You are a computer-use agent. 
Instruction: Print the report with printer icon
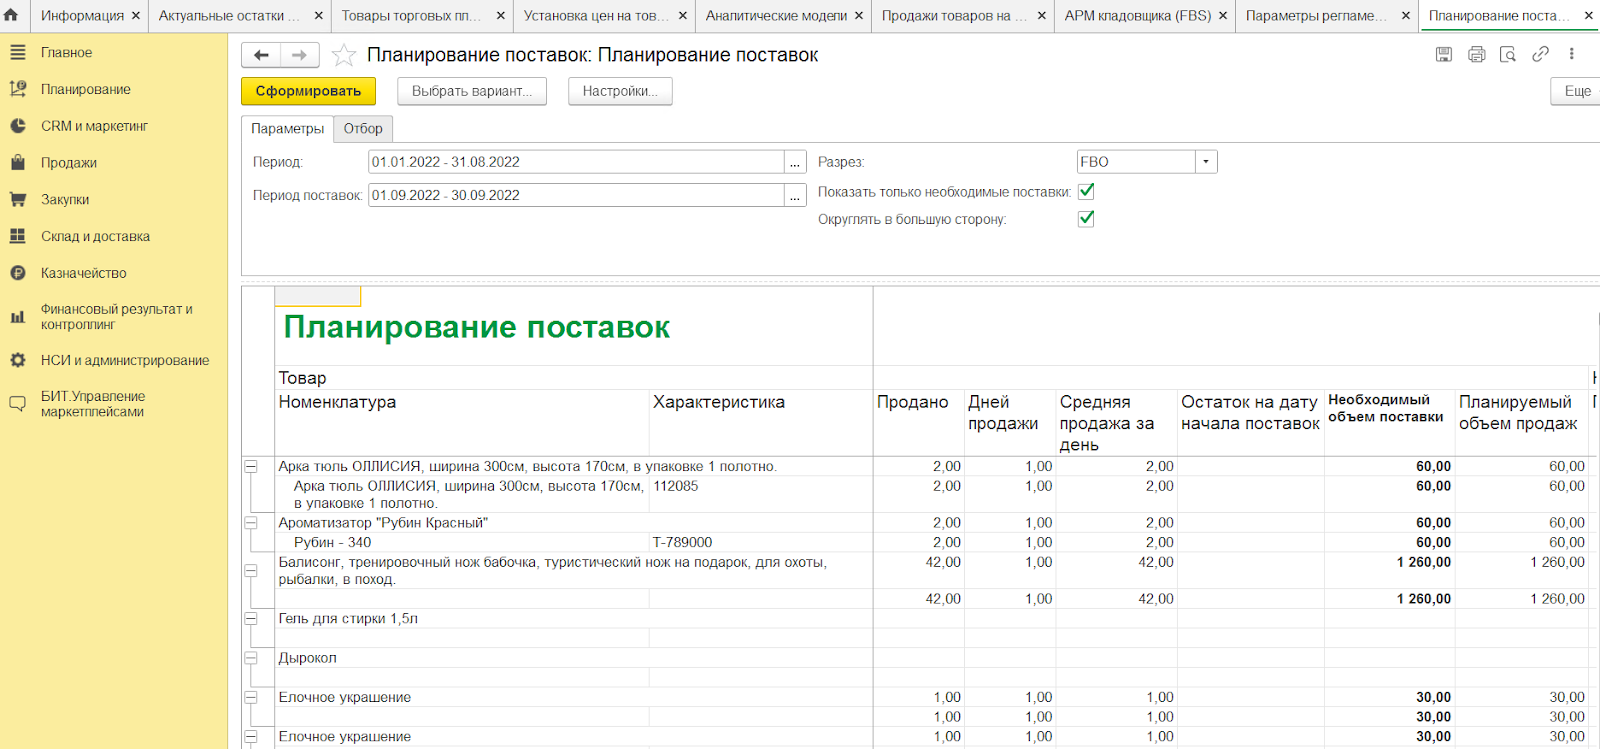pos(1476,55)
